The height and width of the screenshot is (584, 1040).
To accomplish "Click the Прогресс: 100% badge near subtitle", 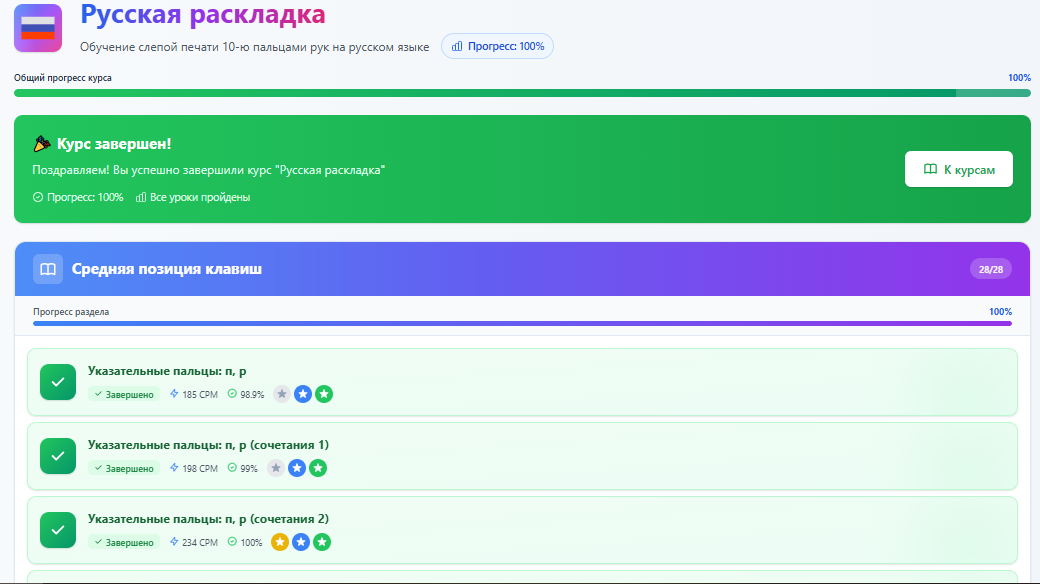I will (497, 46).
